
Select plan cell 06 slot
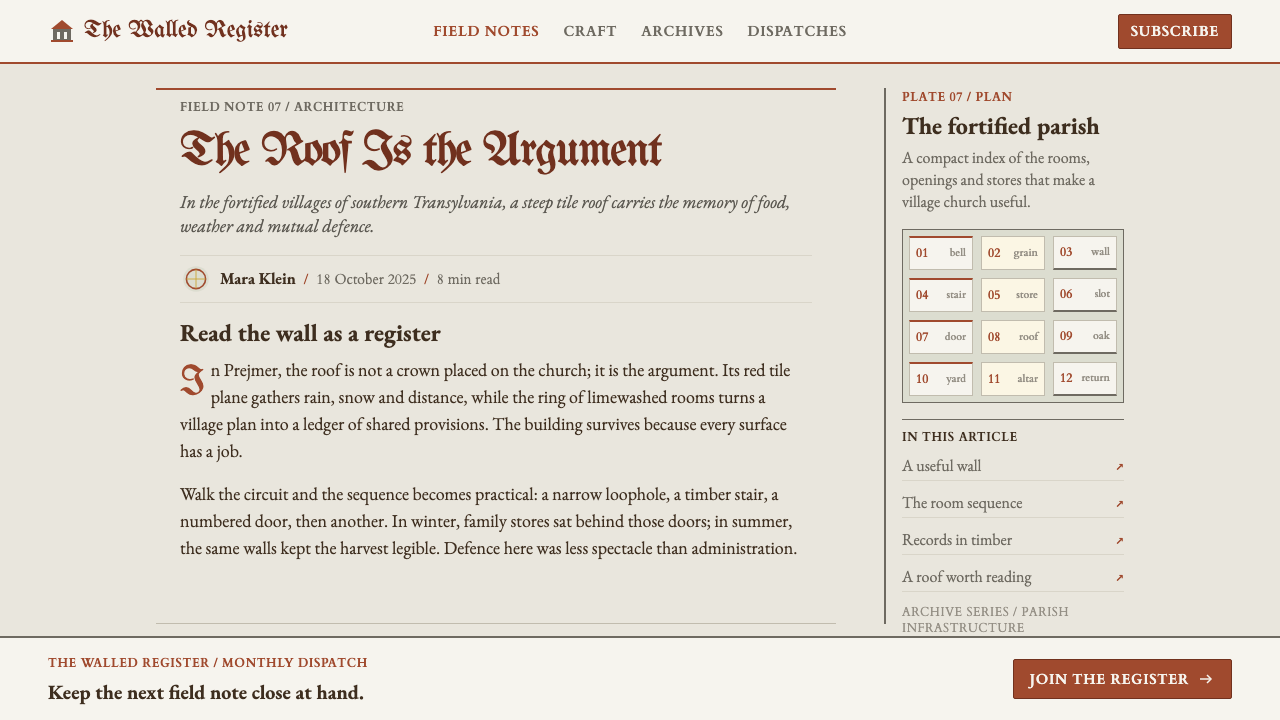(x=1085, y=295)
